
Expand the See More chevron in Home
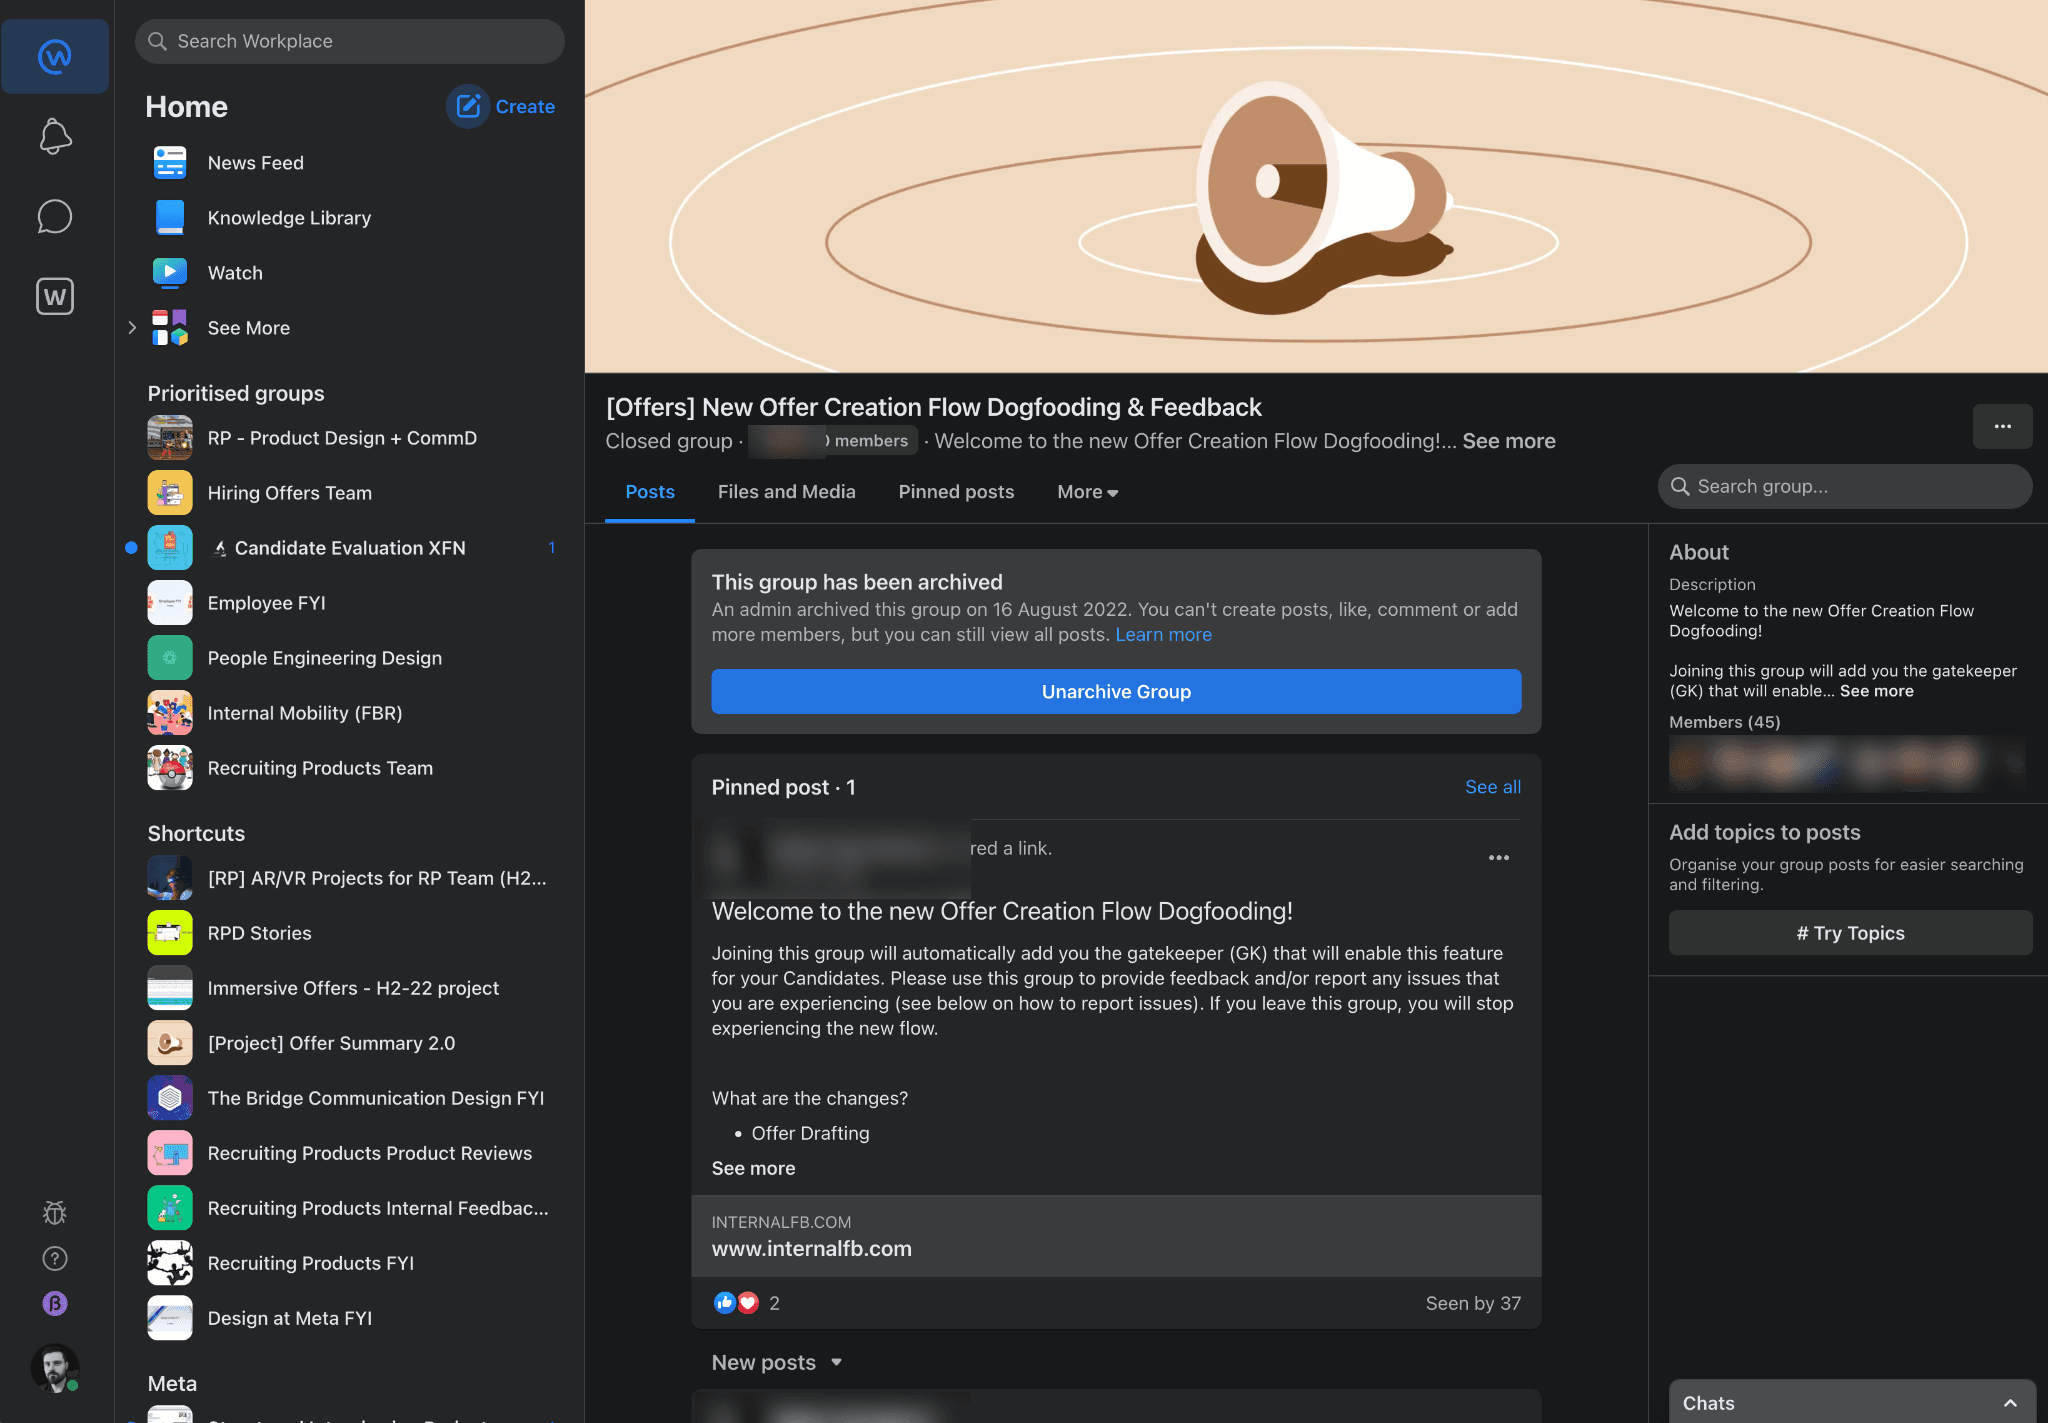tap(132, 327)
